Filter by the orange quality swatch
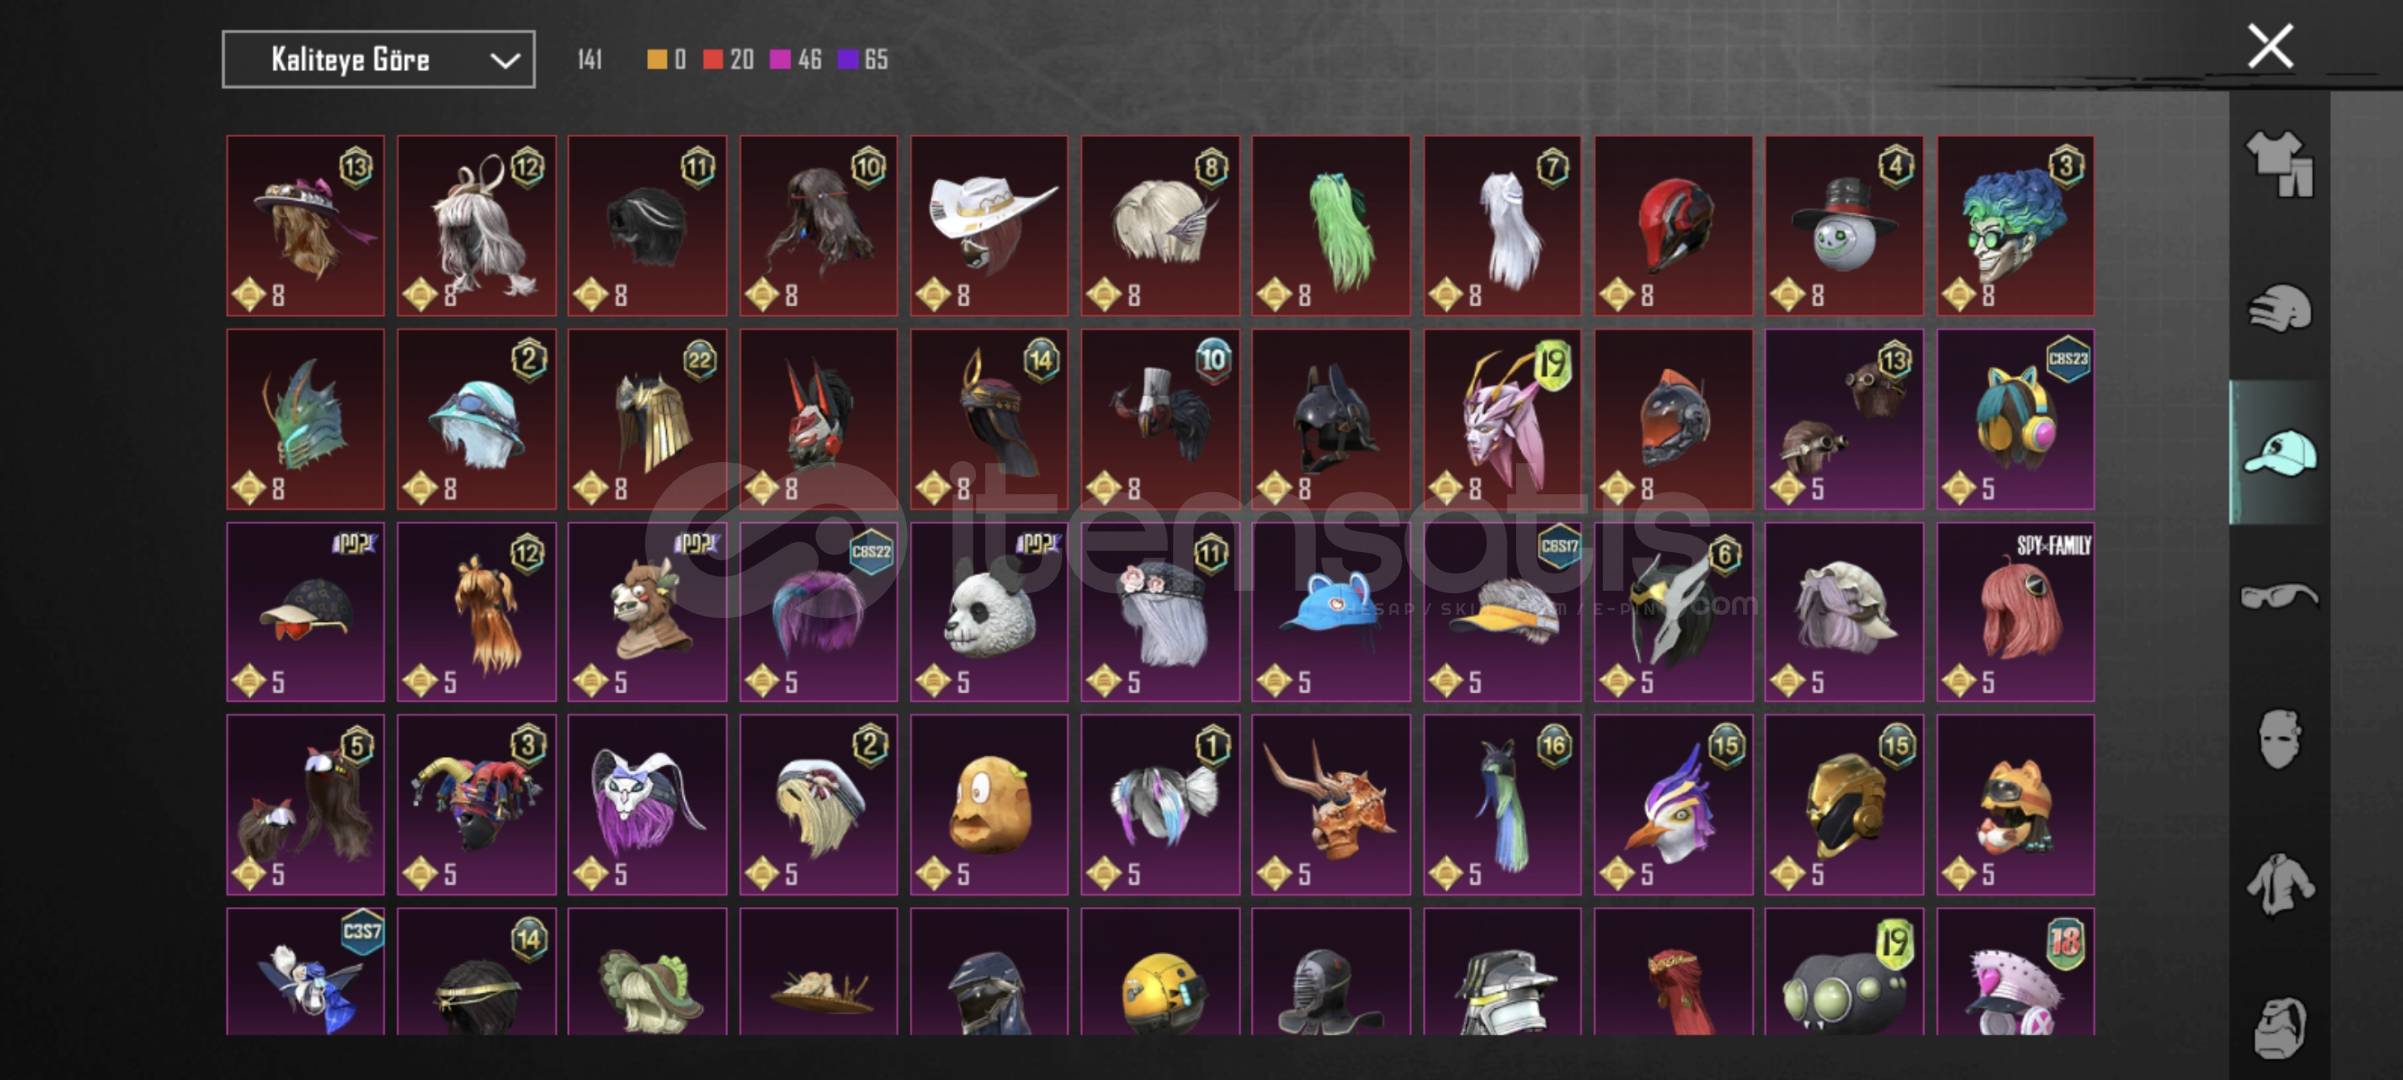Screen dimensions: 2403x1080 coord(666,60)
